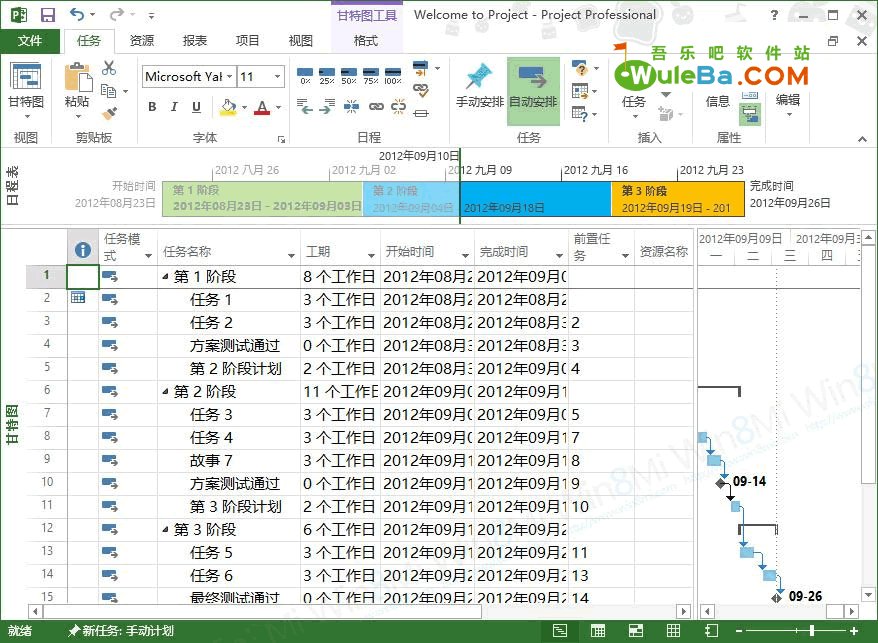Collapse the 第 3 阶段 summary task

click(165, 529)
